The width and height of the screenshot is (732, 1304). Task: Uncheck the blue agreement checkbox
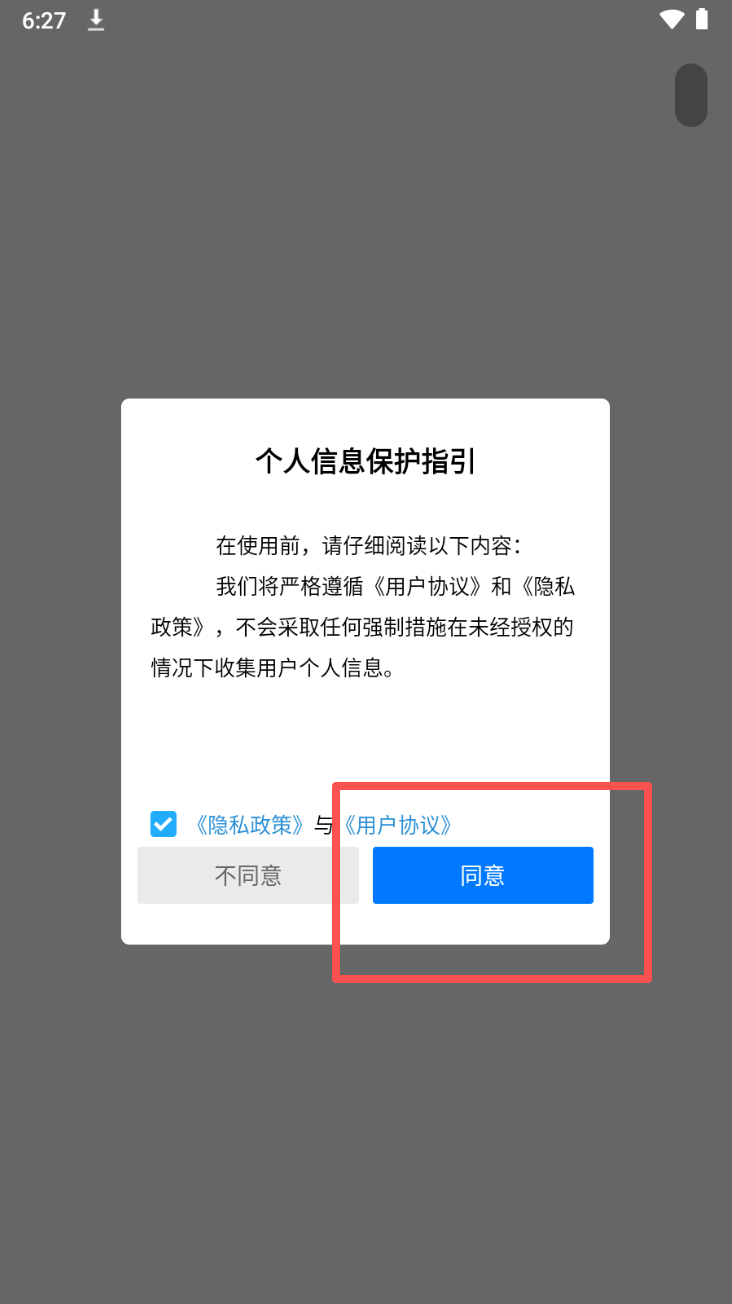(x=163, y=824)
